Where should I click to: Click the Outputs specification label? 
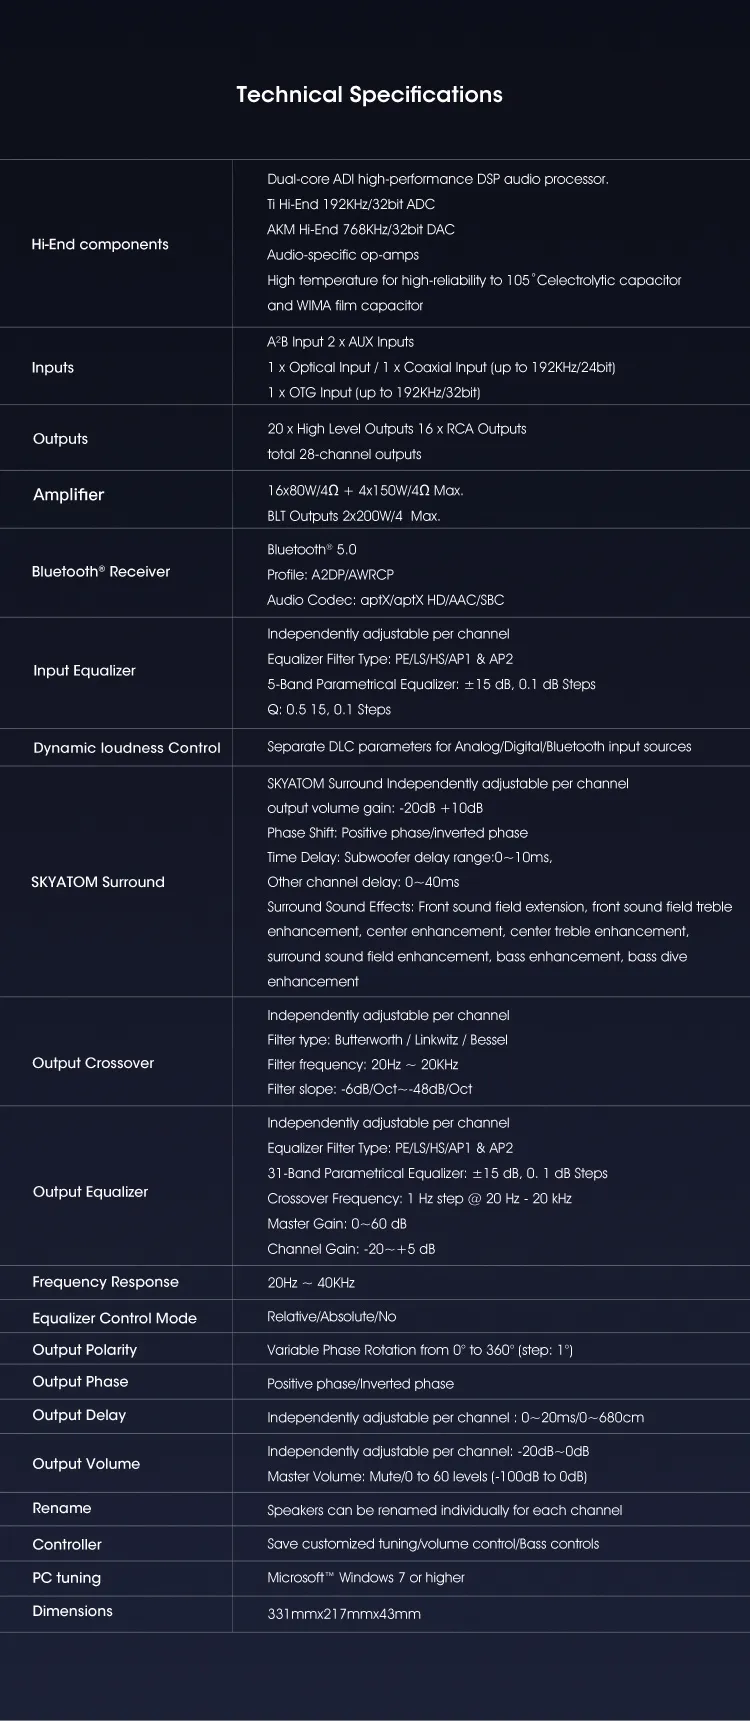[60, 438]
